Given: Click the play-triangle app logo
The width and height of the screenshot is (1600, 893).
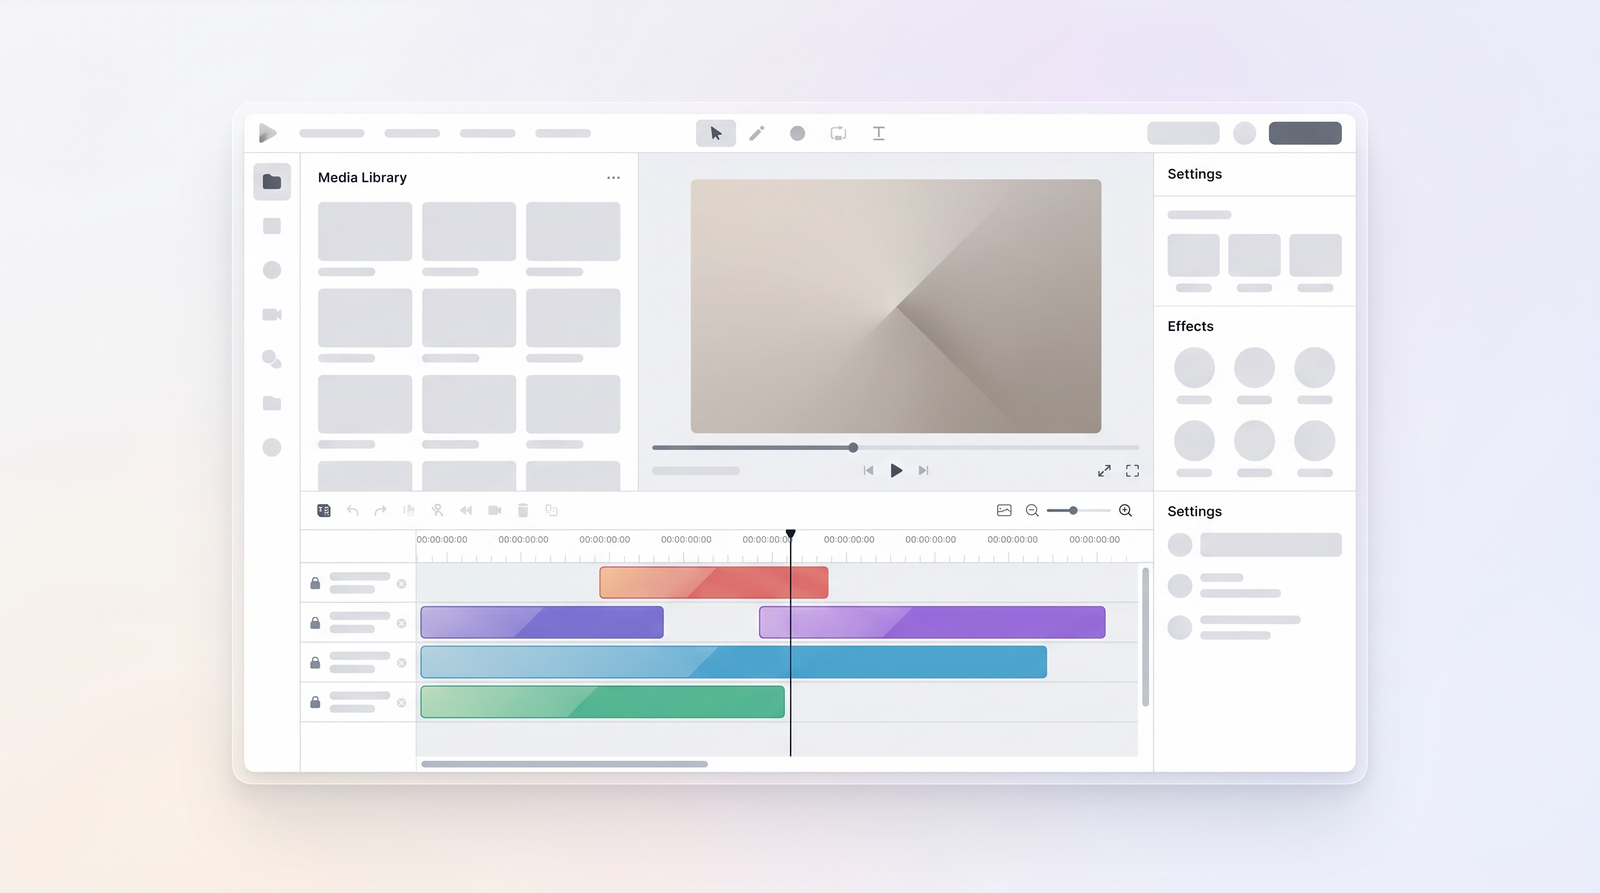Looking at the screenshot, I should point(267,133).
